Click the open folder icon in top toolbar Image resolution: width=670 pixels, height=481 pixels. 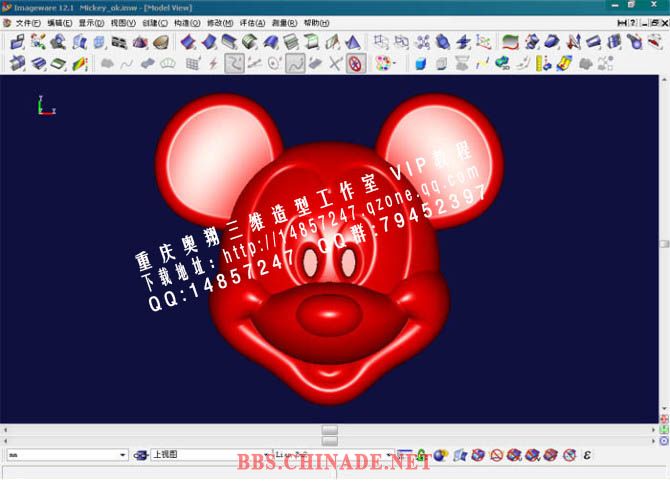pos(17,42)
